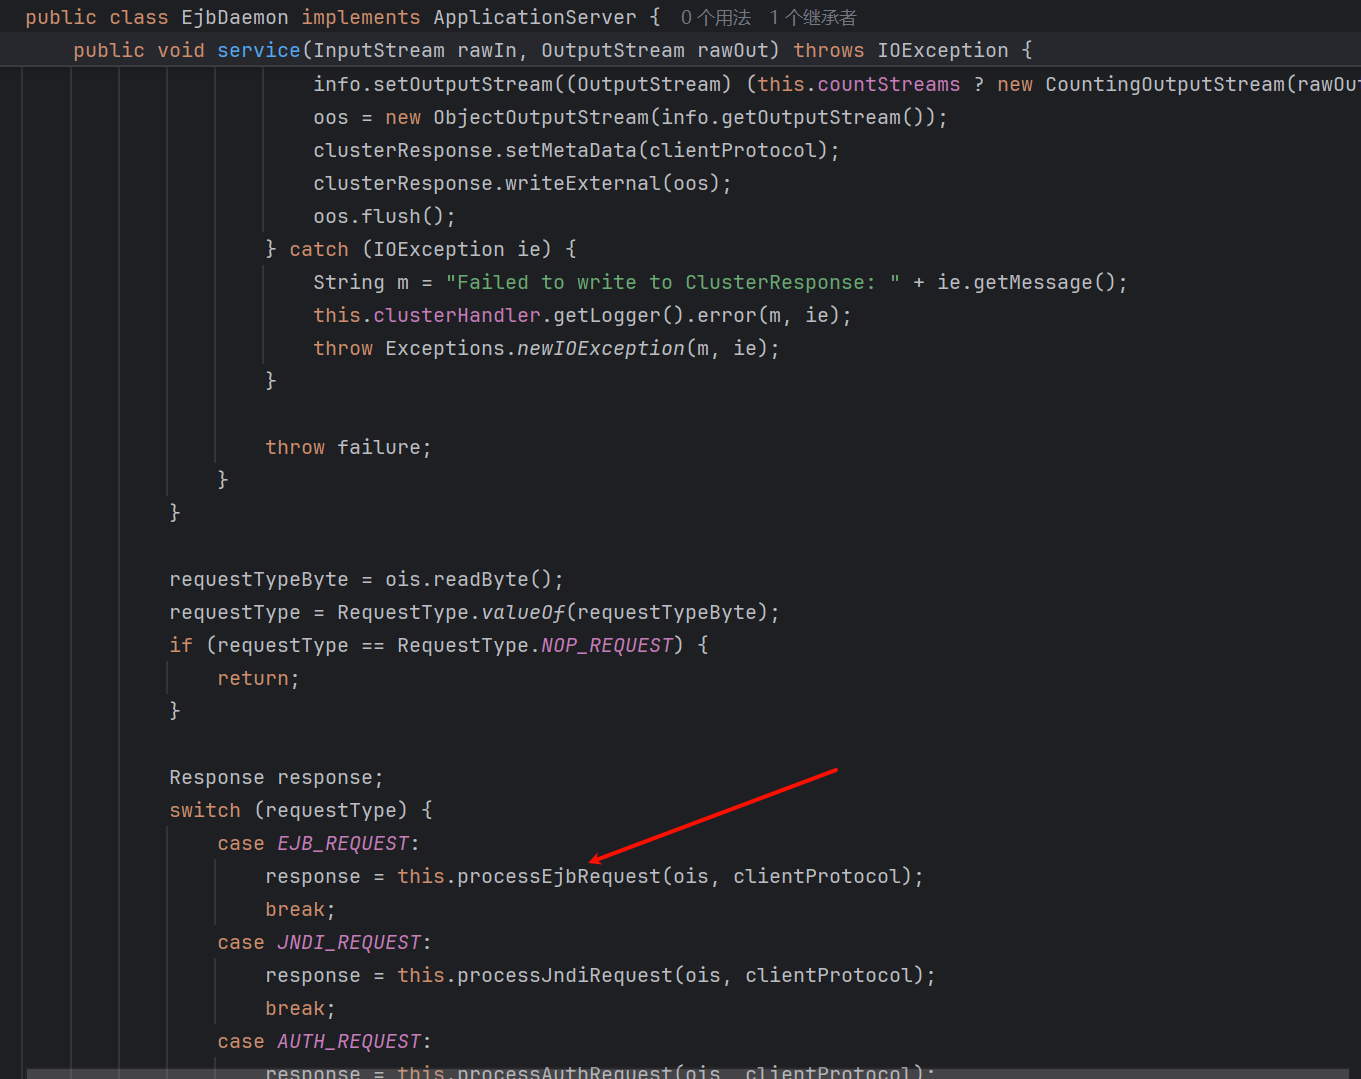This screenshot has width=1361, height=1079.
Task: Click the ApplicationServer interface name
Action: point(534,18)
